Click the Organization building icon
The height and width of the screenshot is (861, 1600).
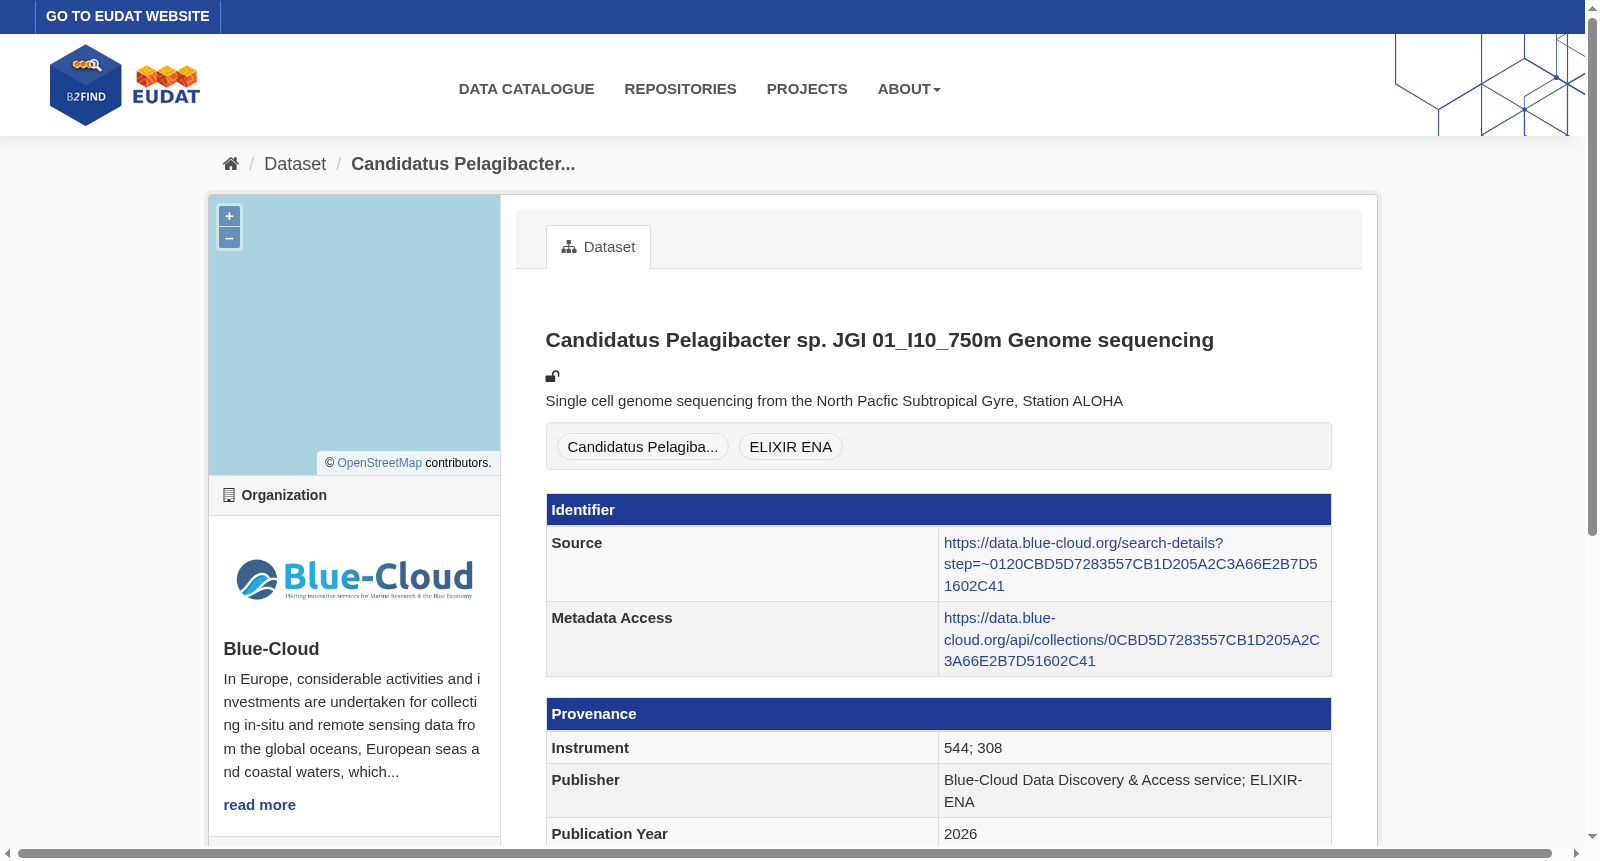point(229,495)
